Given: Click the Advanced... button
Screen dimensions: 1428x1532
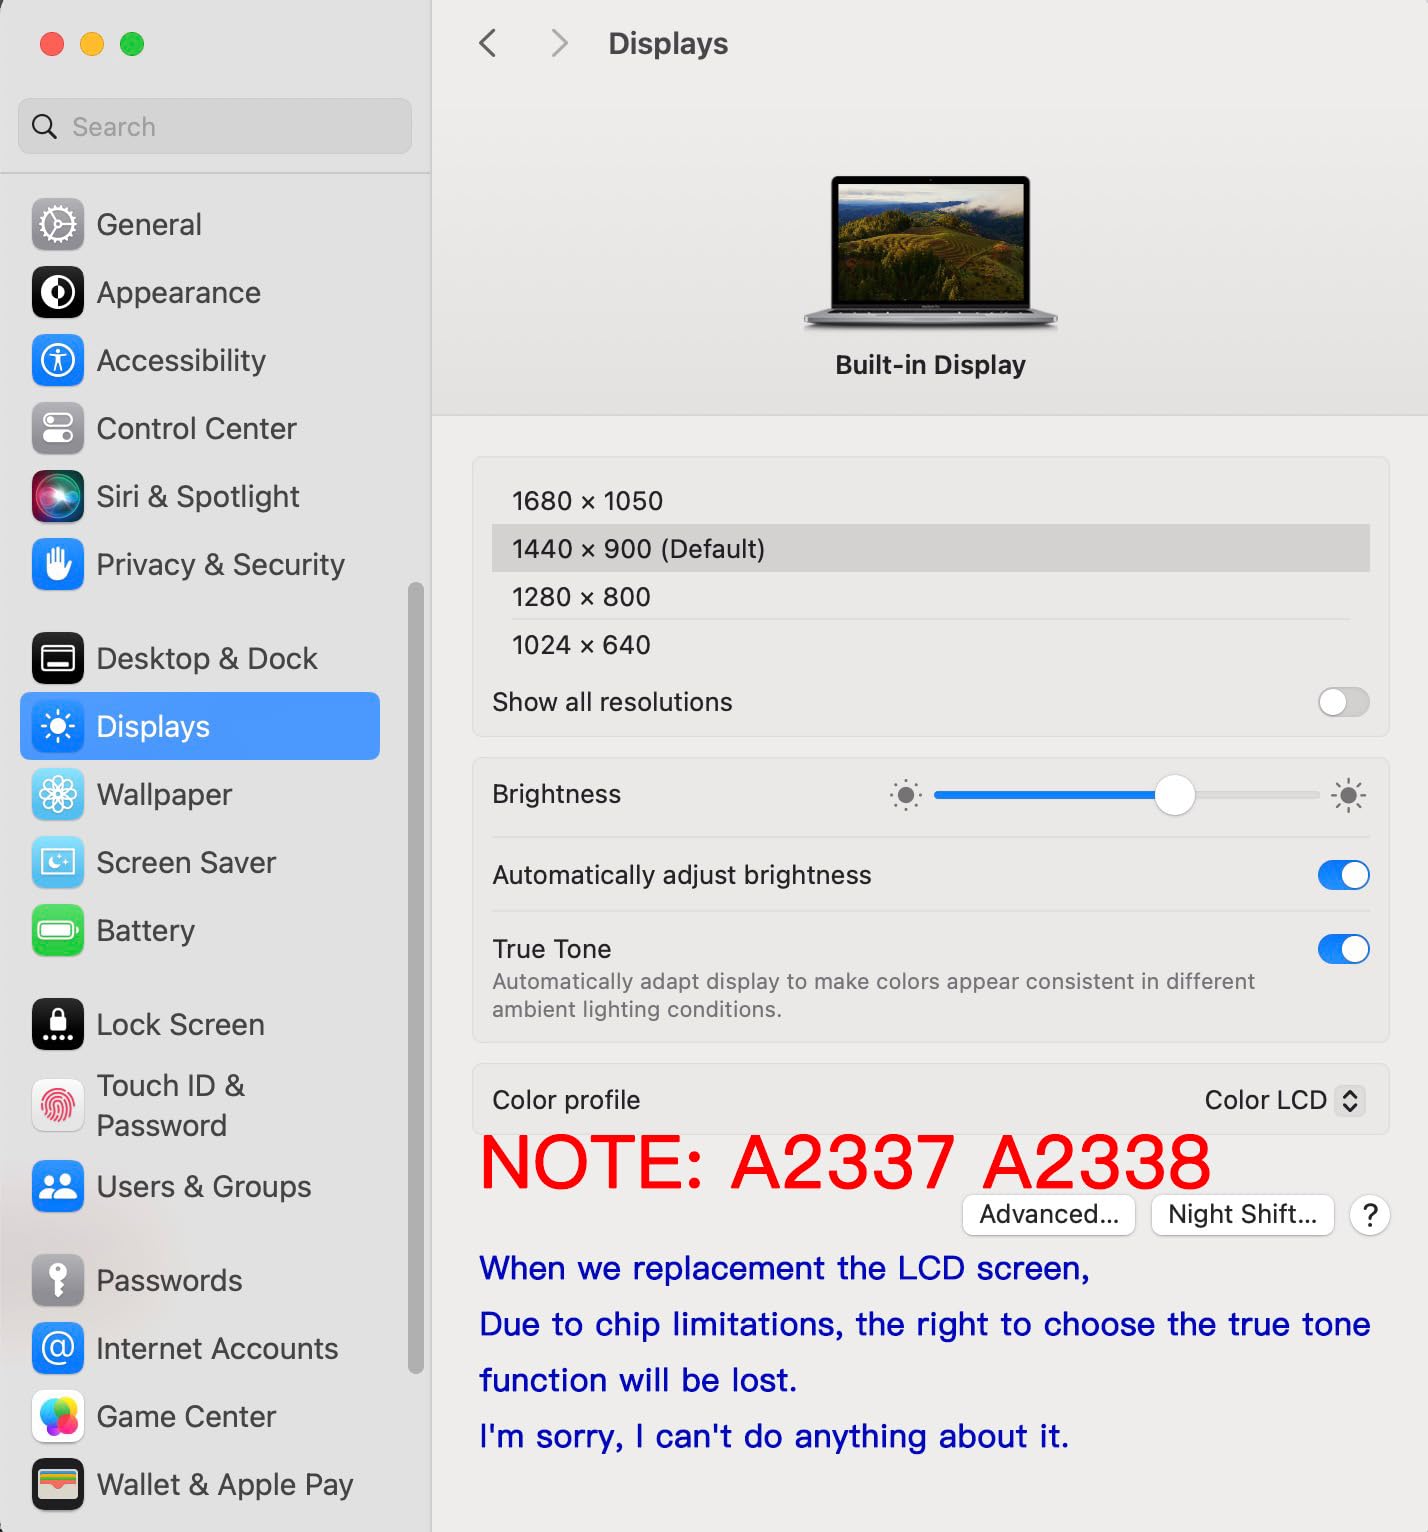Looking at the screenshot, I should click(x=1049, y=1215).
